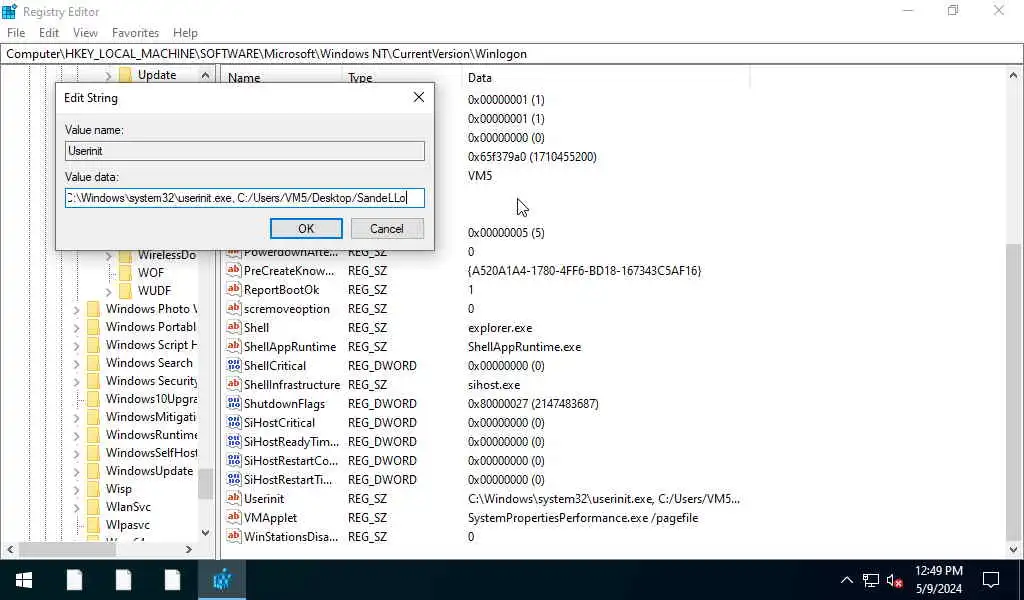The image size is (1024, 600).
Task: Expand the WindowsUpdate tree node
Action: 76,471
